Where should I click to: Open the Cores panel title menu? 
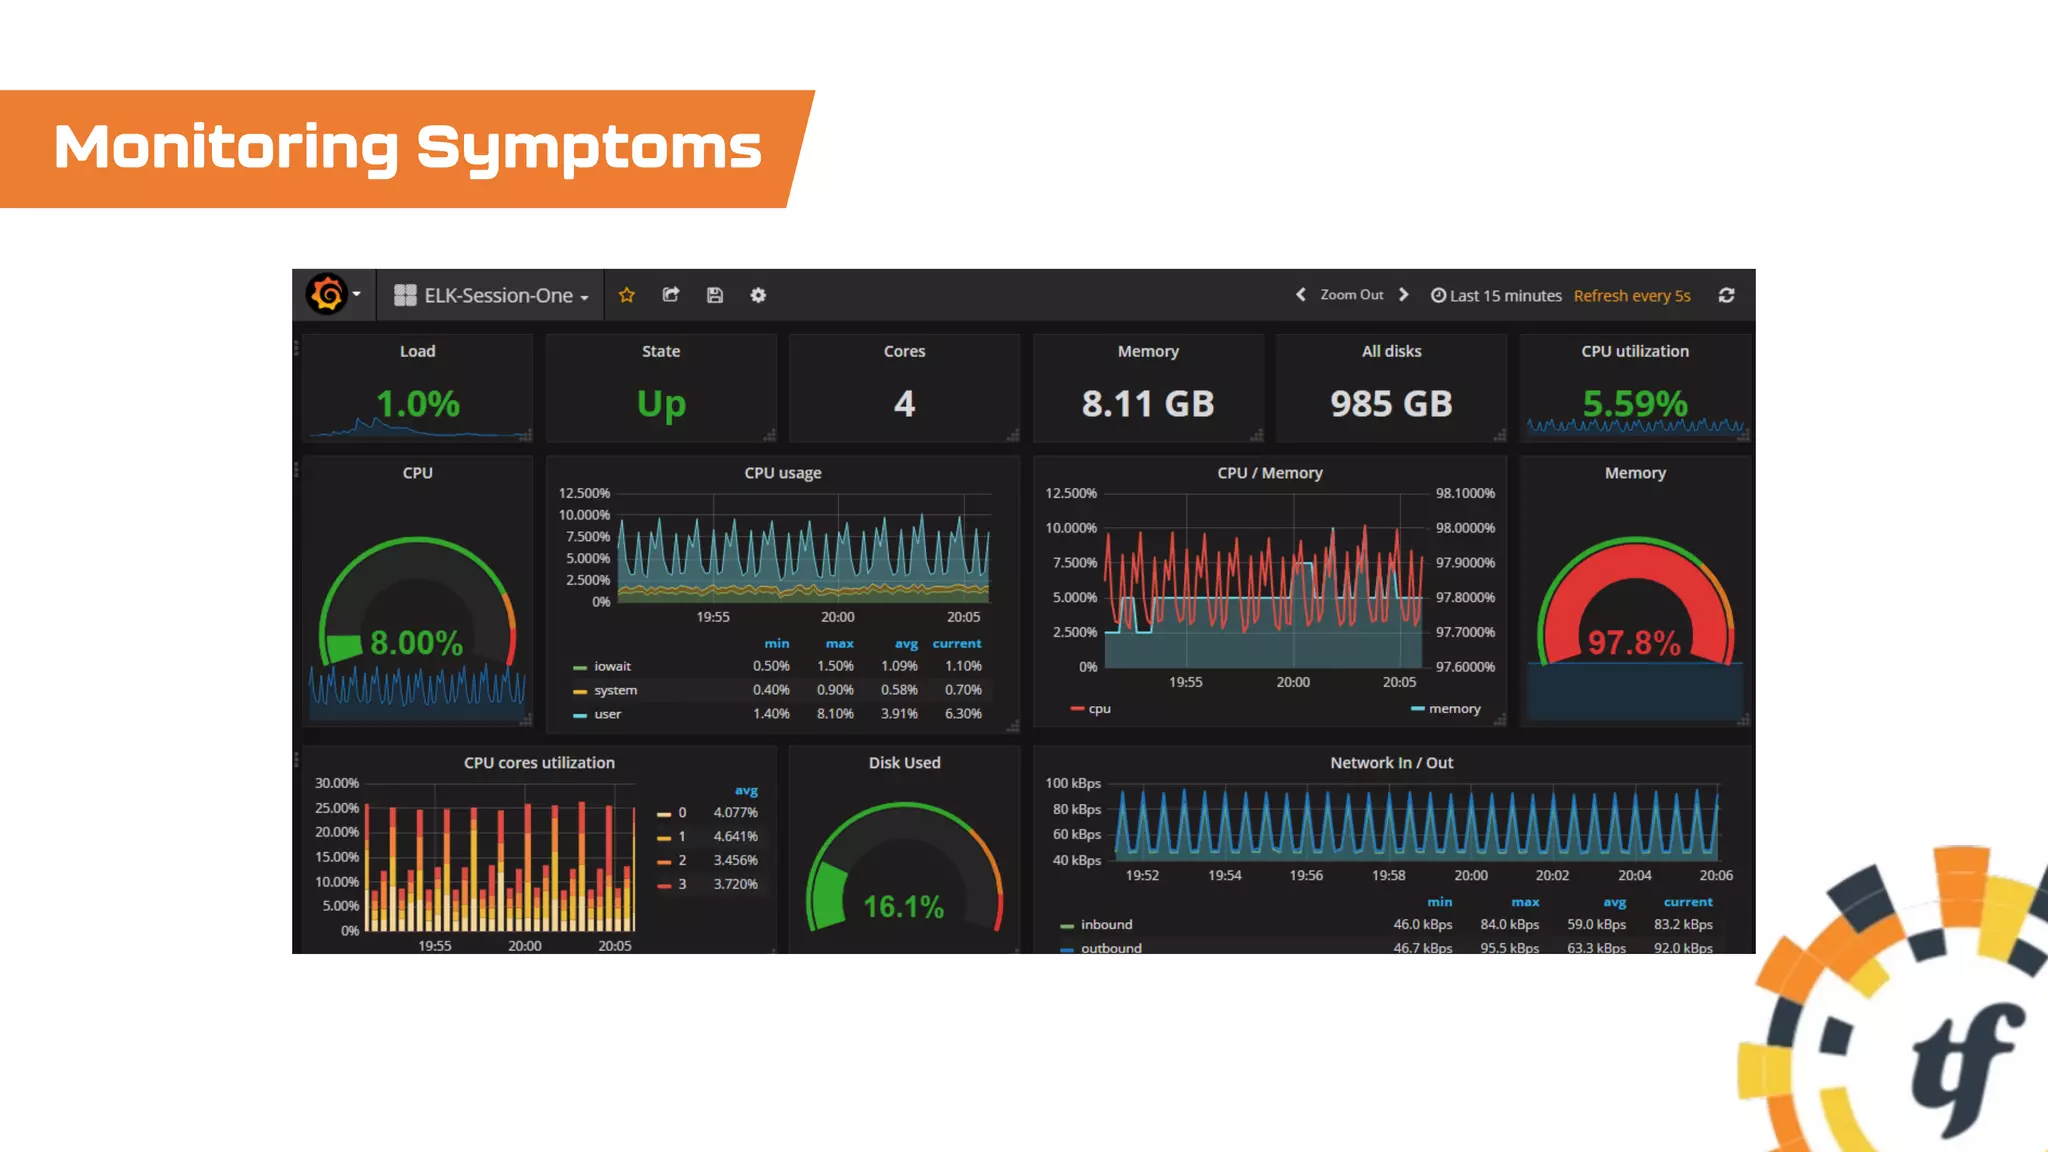[x=905, y=351]
